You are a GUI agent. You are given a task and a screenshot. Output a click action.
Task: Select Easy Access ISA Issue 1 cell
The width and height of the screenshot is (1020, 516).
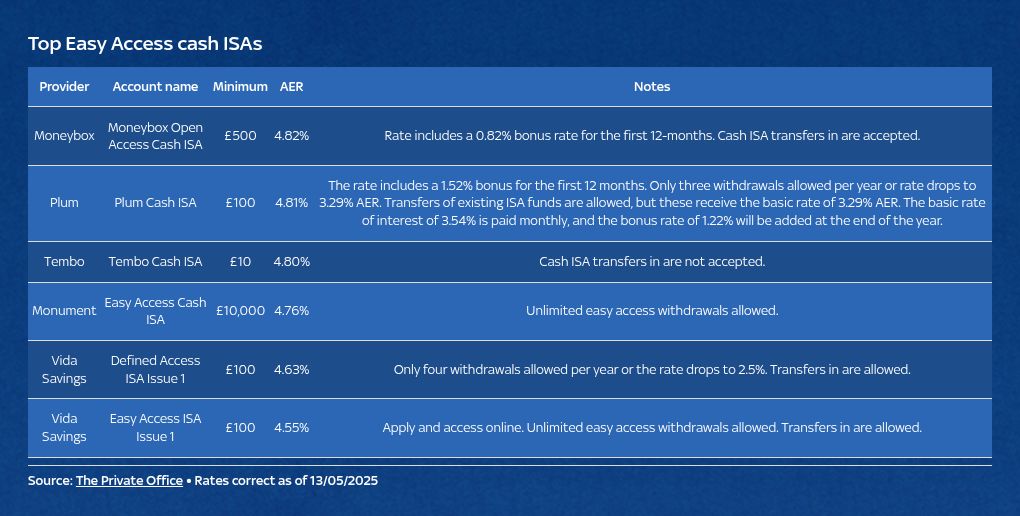pos(155,428)
